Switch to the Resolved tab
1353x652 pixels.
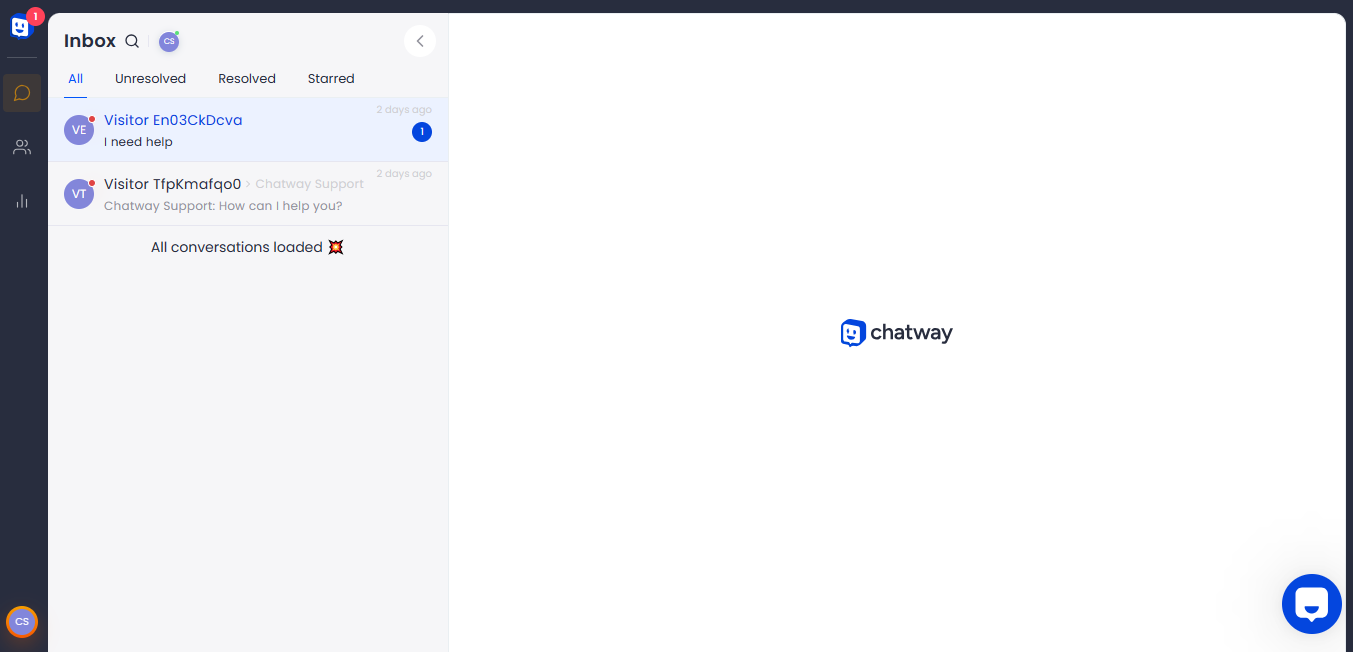247,79
